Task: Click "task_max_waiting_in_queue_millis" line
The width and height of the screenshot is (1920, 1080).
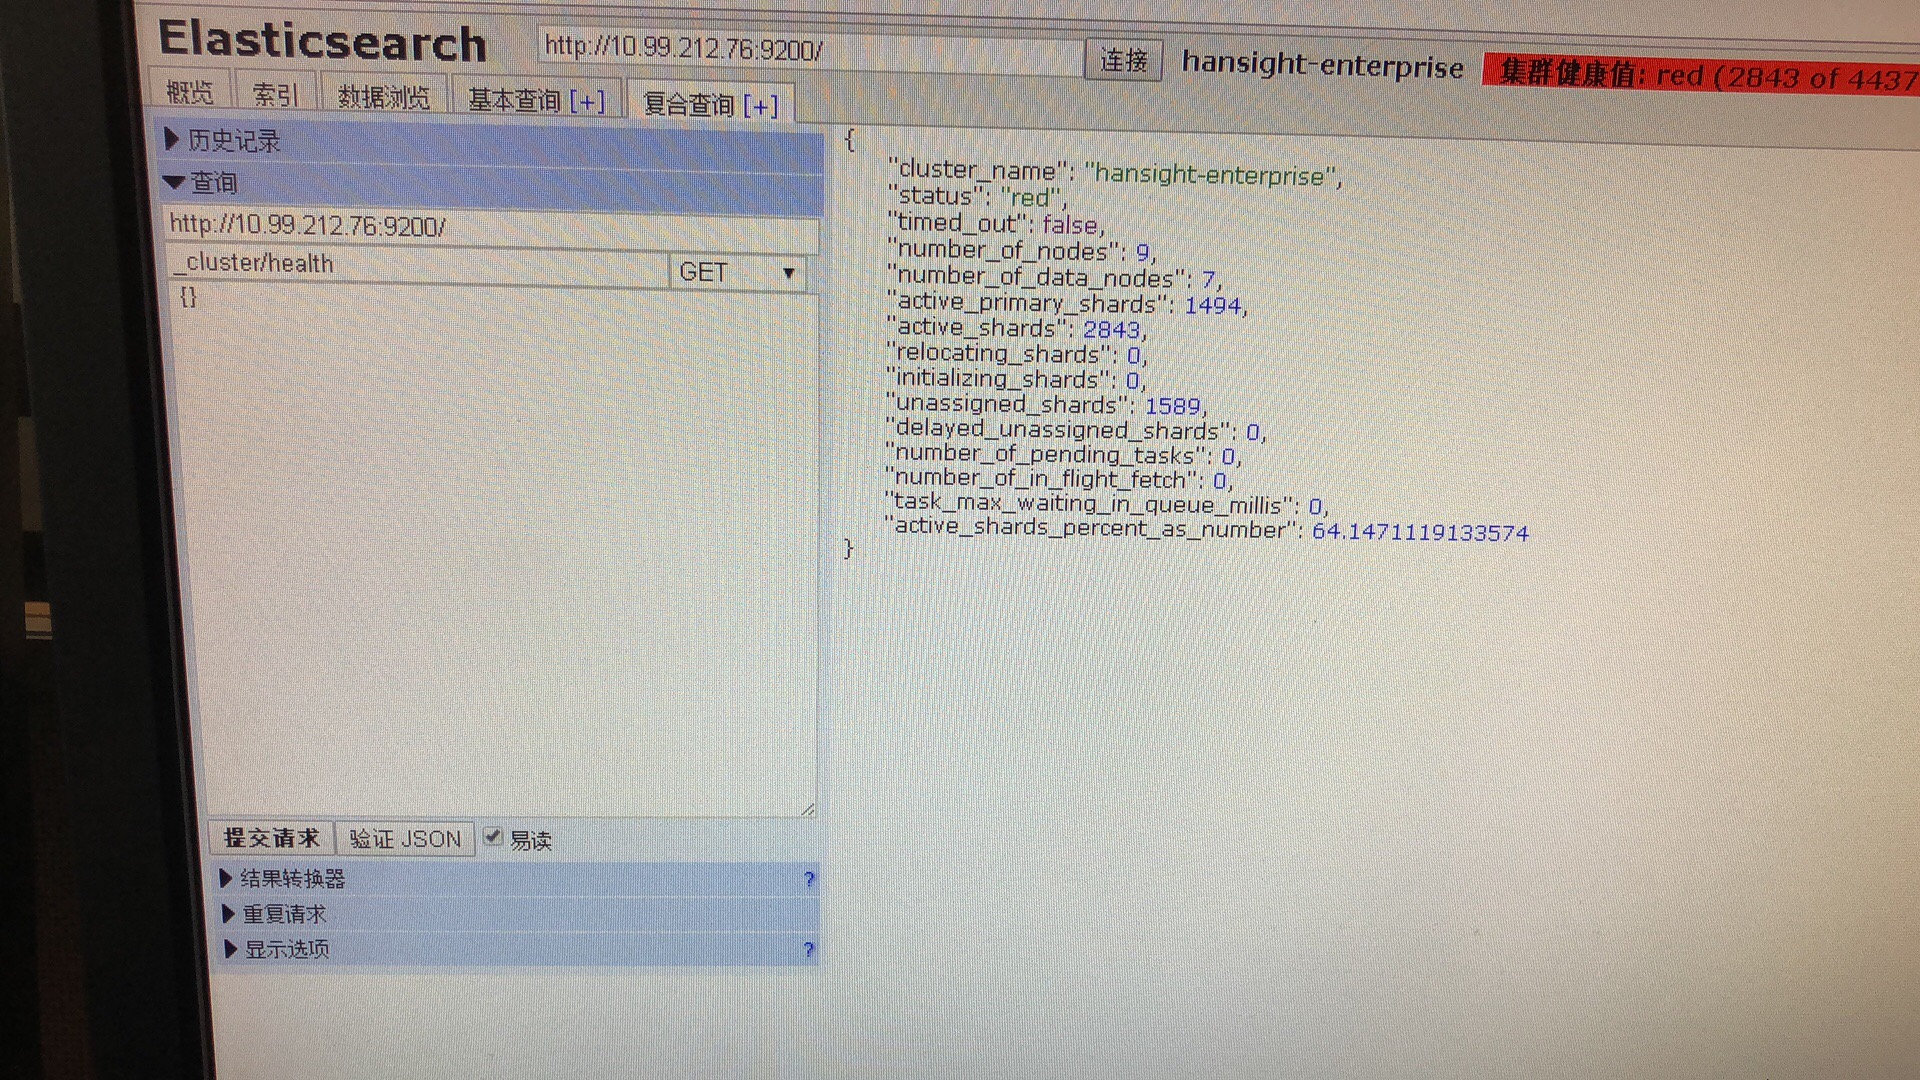Action: [1107, 505]
